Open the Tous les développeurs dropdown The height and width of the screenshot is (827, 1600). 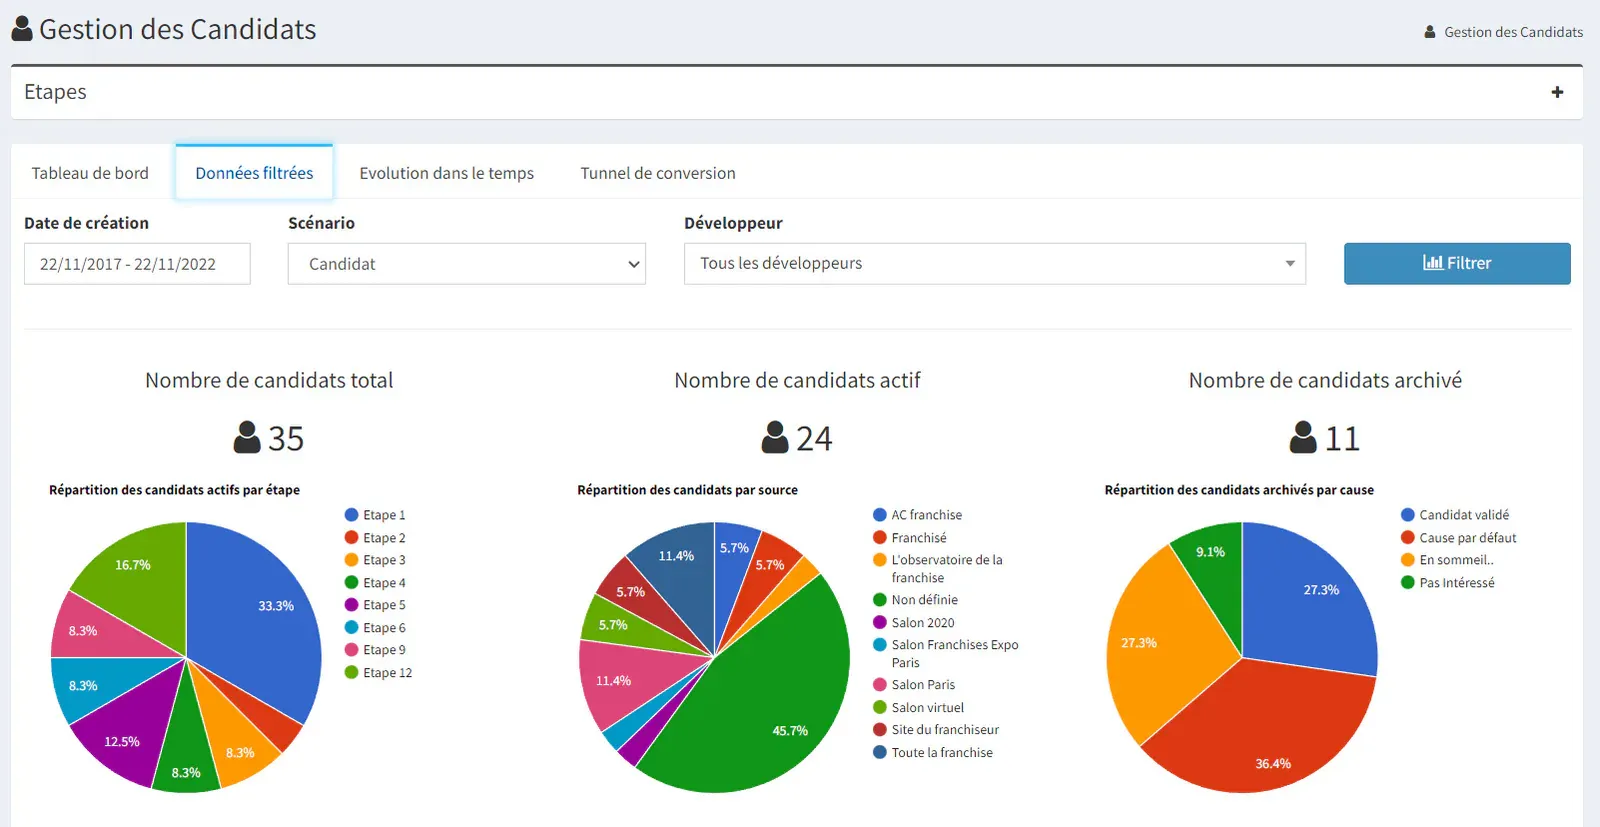pyautogui.click(x=995, y=264)
